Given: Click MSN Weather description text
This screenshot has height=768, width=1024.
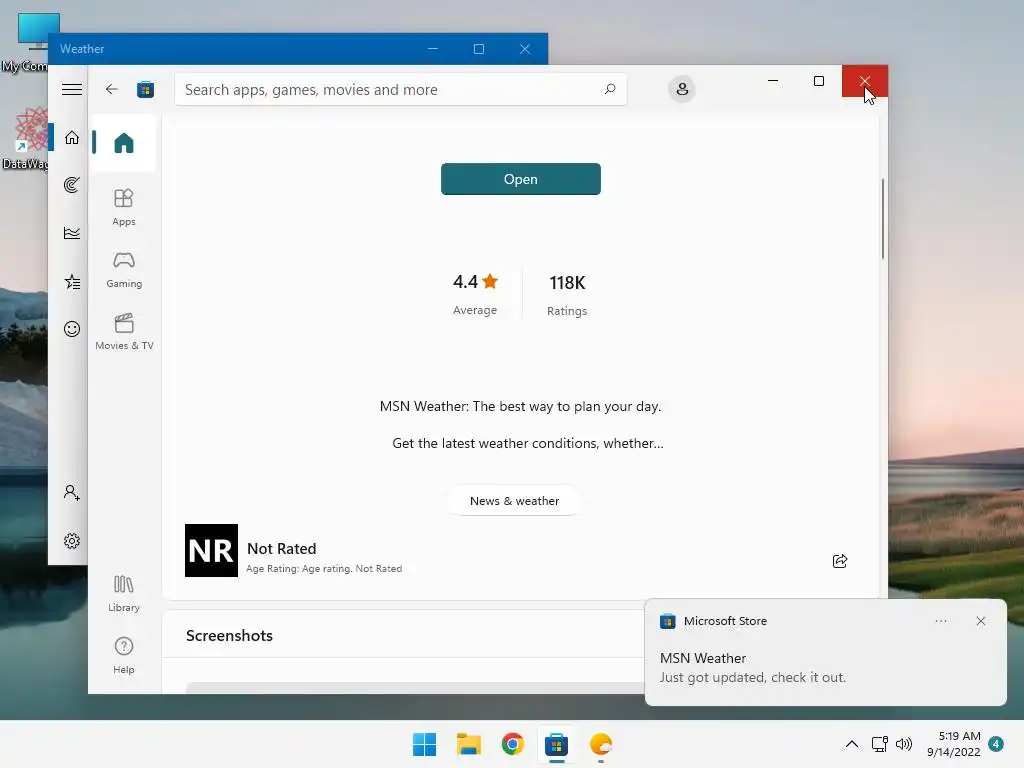Looking at the screenshot, I should pyautogui.click(x=520, y=424).
